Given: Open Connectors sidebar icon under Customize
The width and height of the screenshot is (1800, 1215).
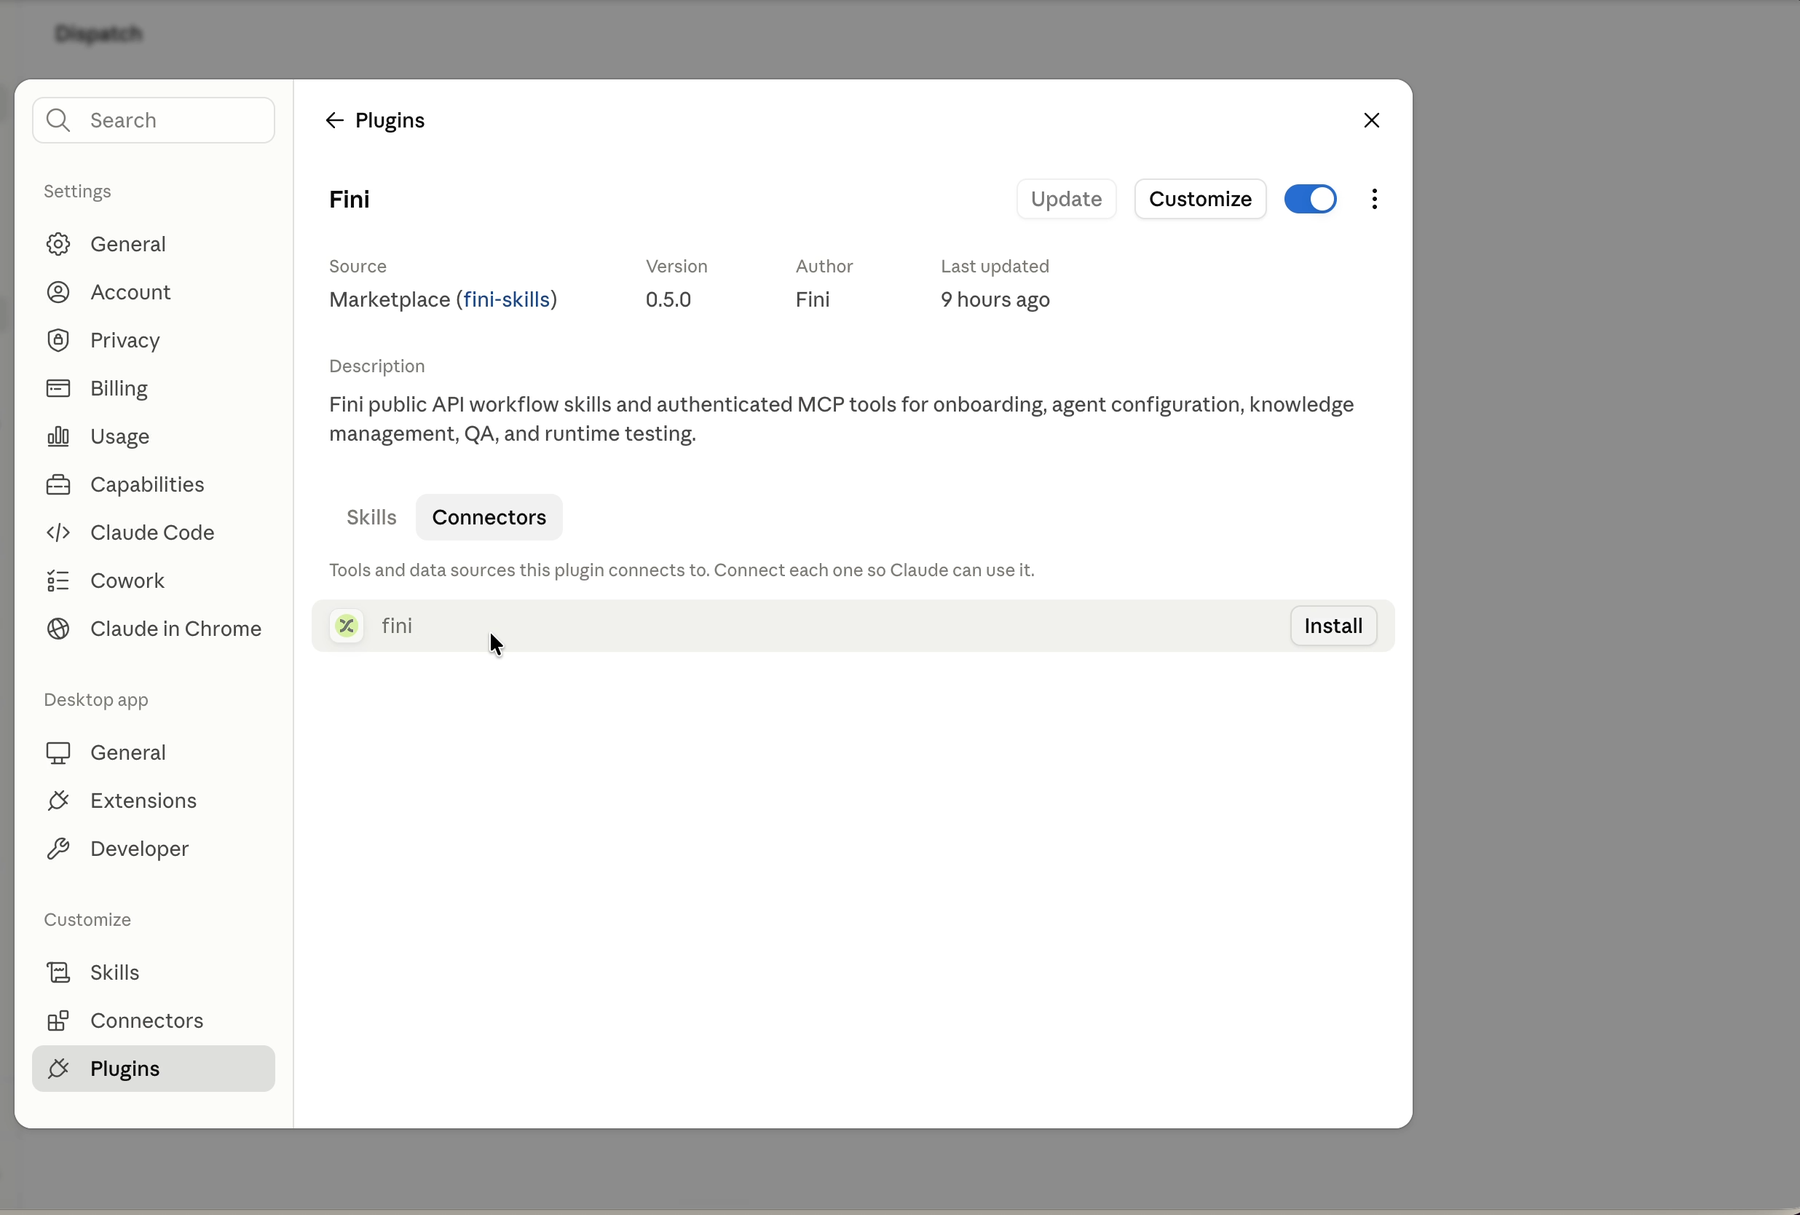Looking at the screenshot, I should pos(58,1020).
